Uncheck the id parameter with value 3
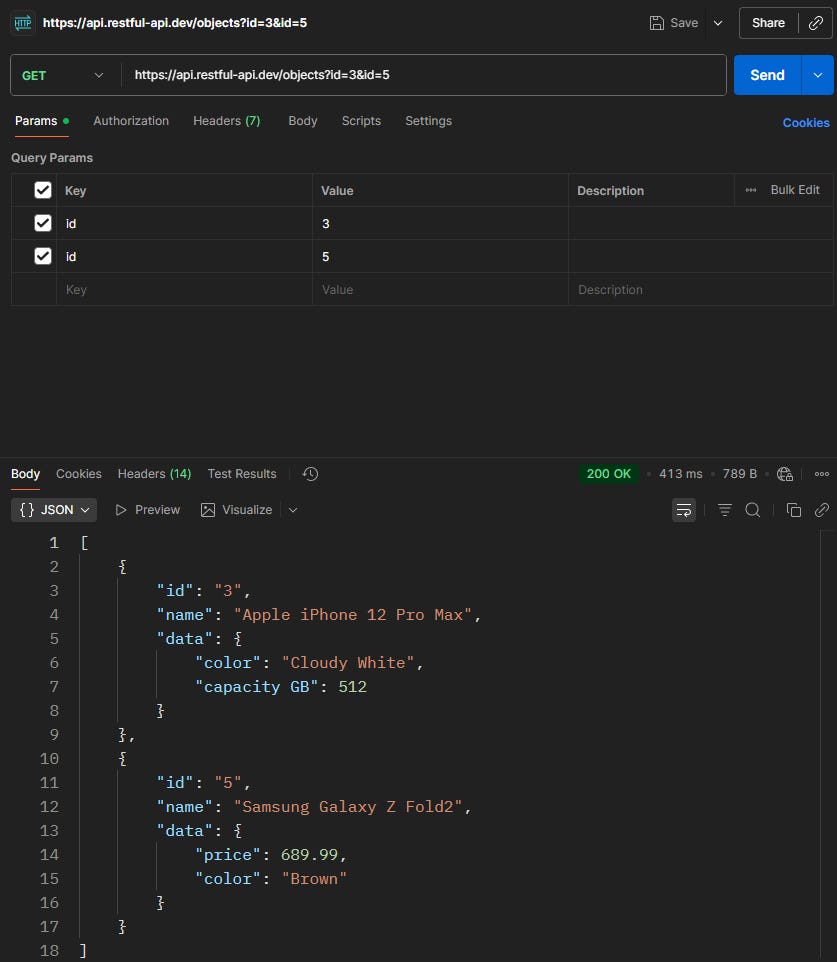This screenshot has width=837, height=962. click(x=43, y=223)
